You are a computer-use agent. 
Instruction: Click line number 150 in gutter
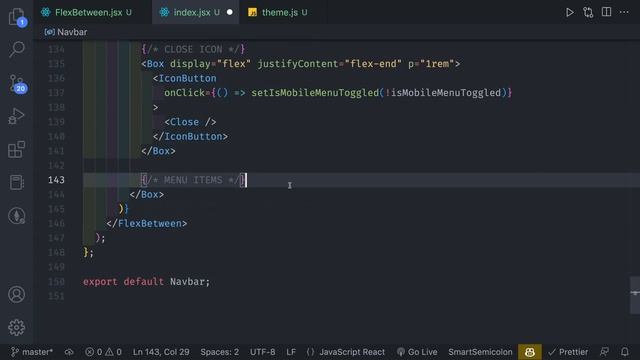click(x=56, y=282)
